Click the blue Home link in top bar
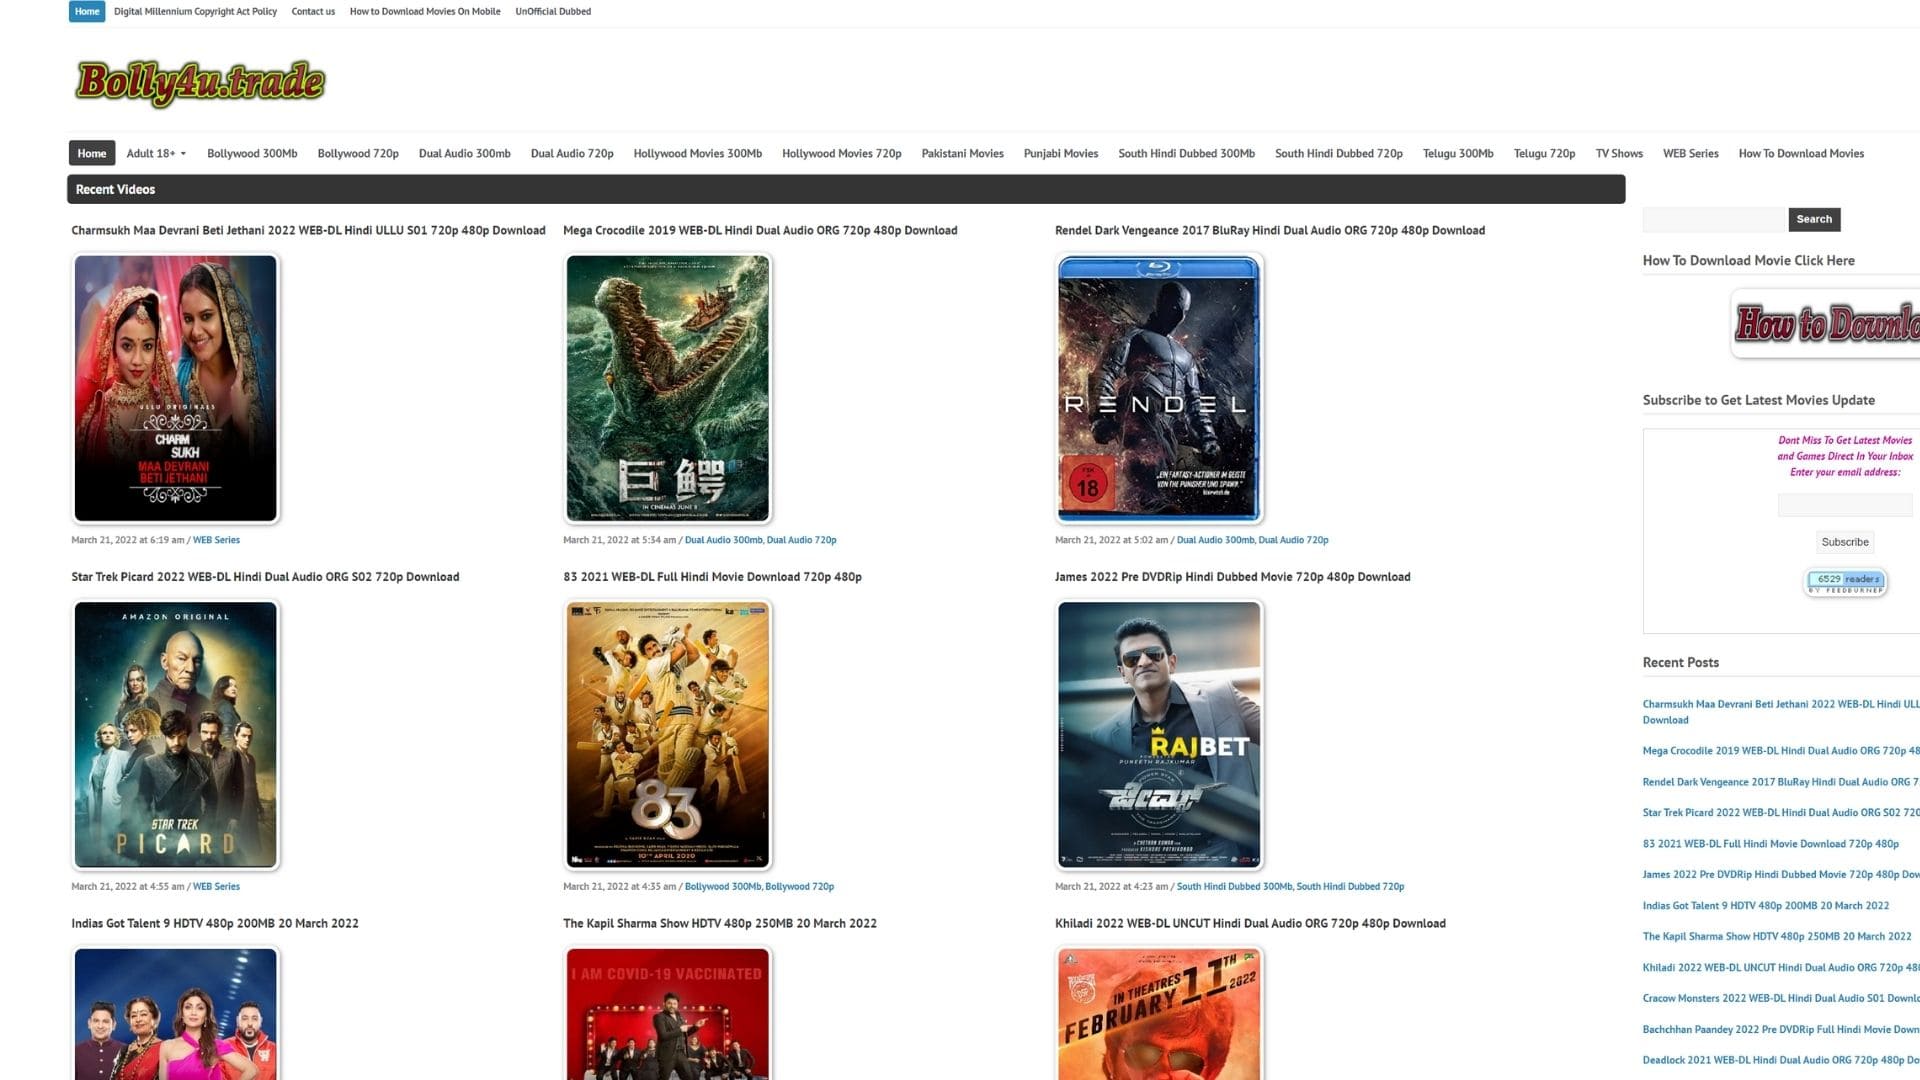Viewport: 1920px width, 1080px height. pyautogui.click(x=87, y=11)
